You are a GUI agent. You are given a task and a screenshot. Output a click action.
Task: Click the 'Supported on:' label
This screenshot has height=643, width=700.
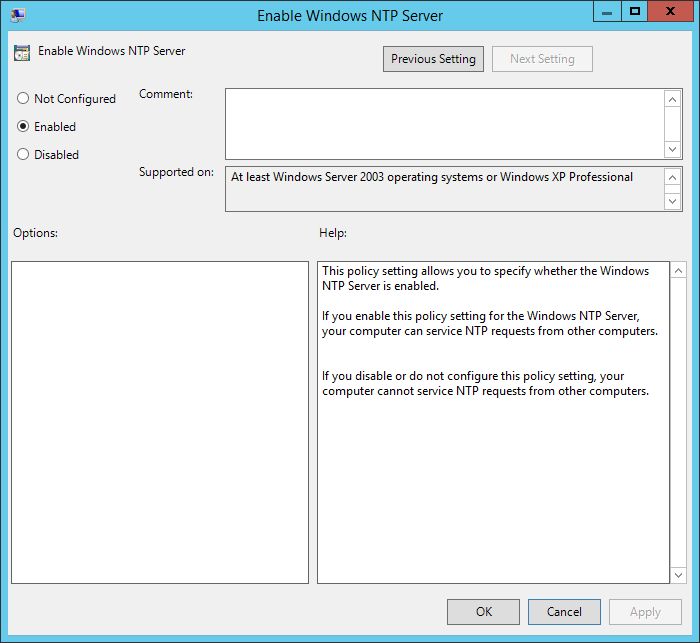coord(176,172)
